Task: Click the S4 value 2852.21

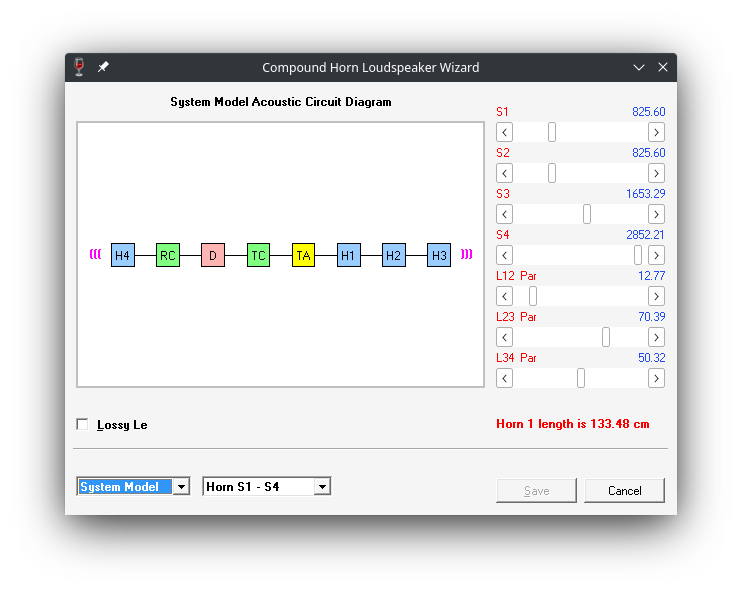Action: point(645,235)
